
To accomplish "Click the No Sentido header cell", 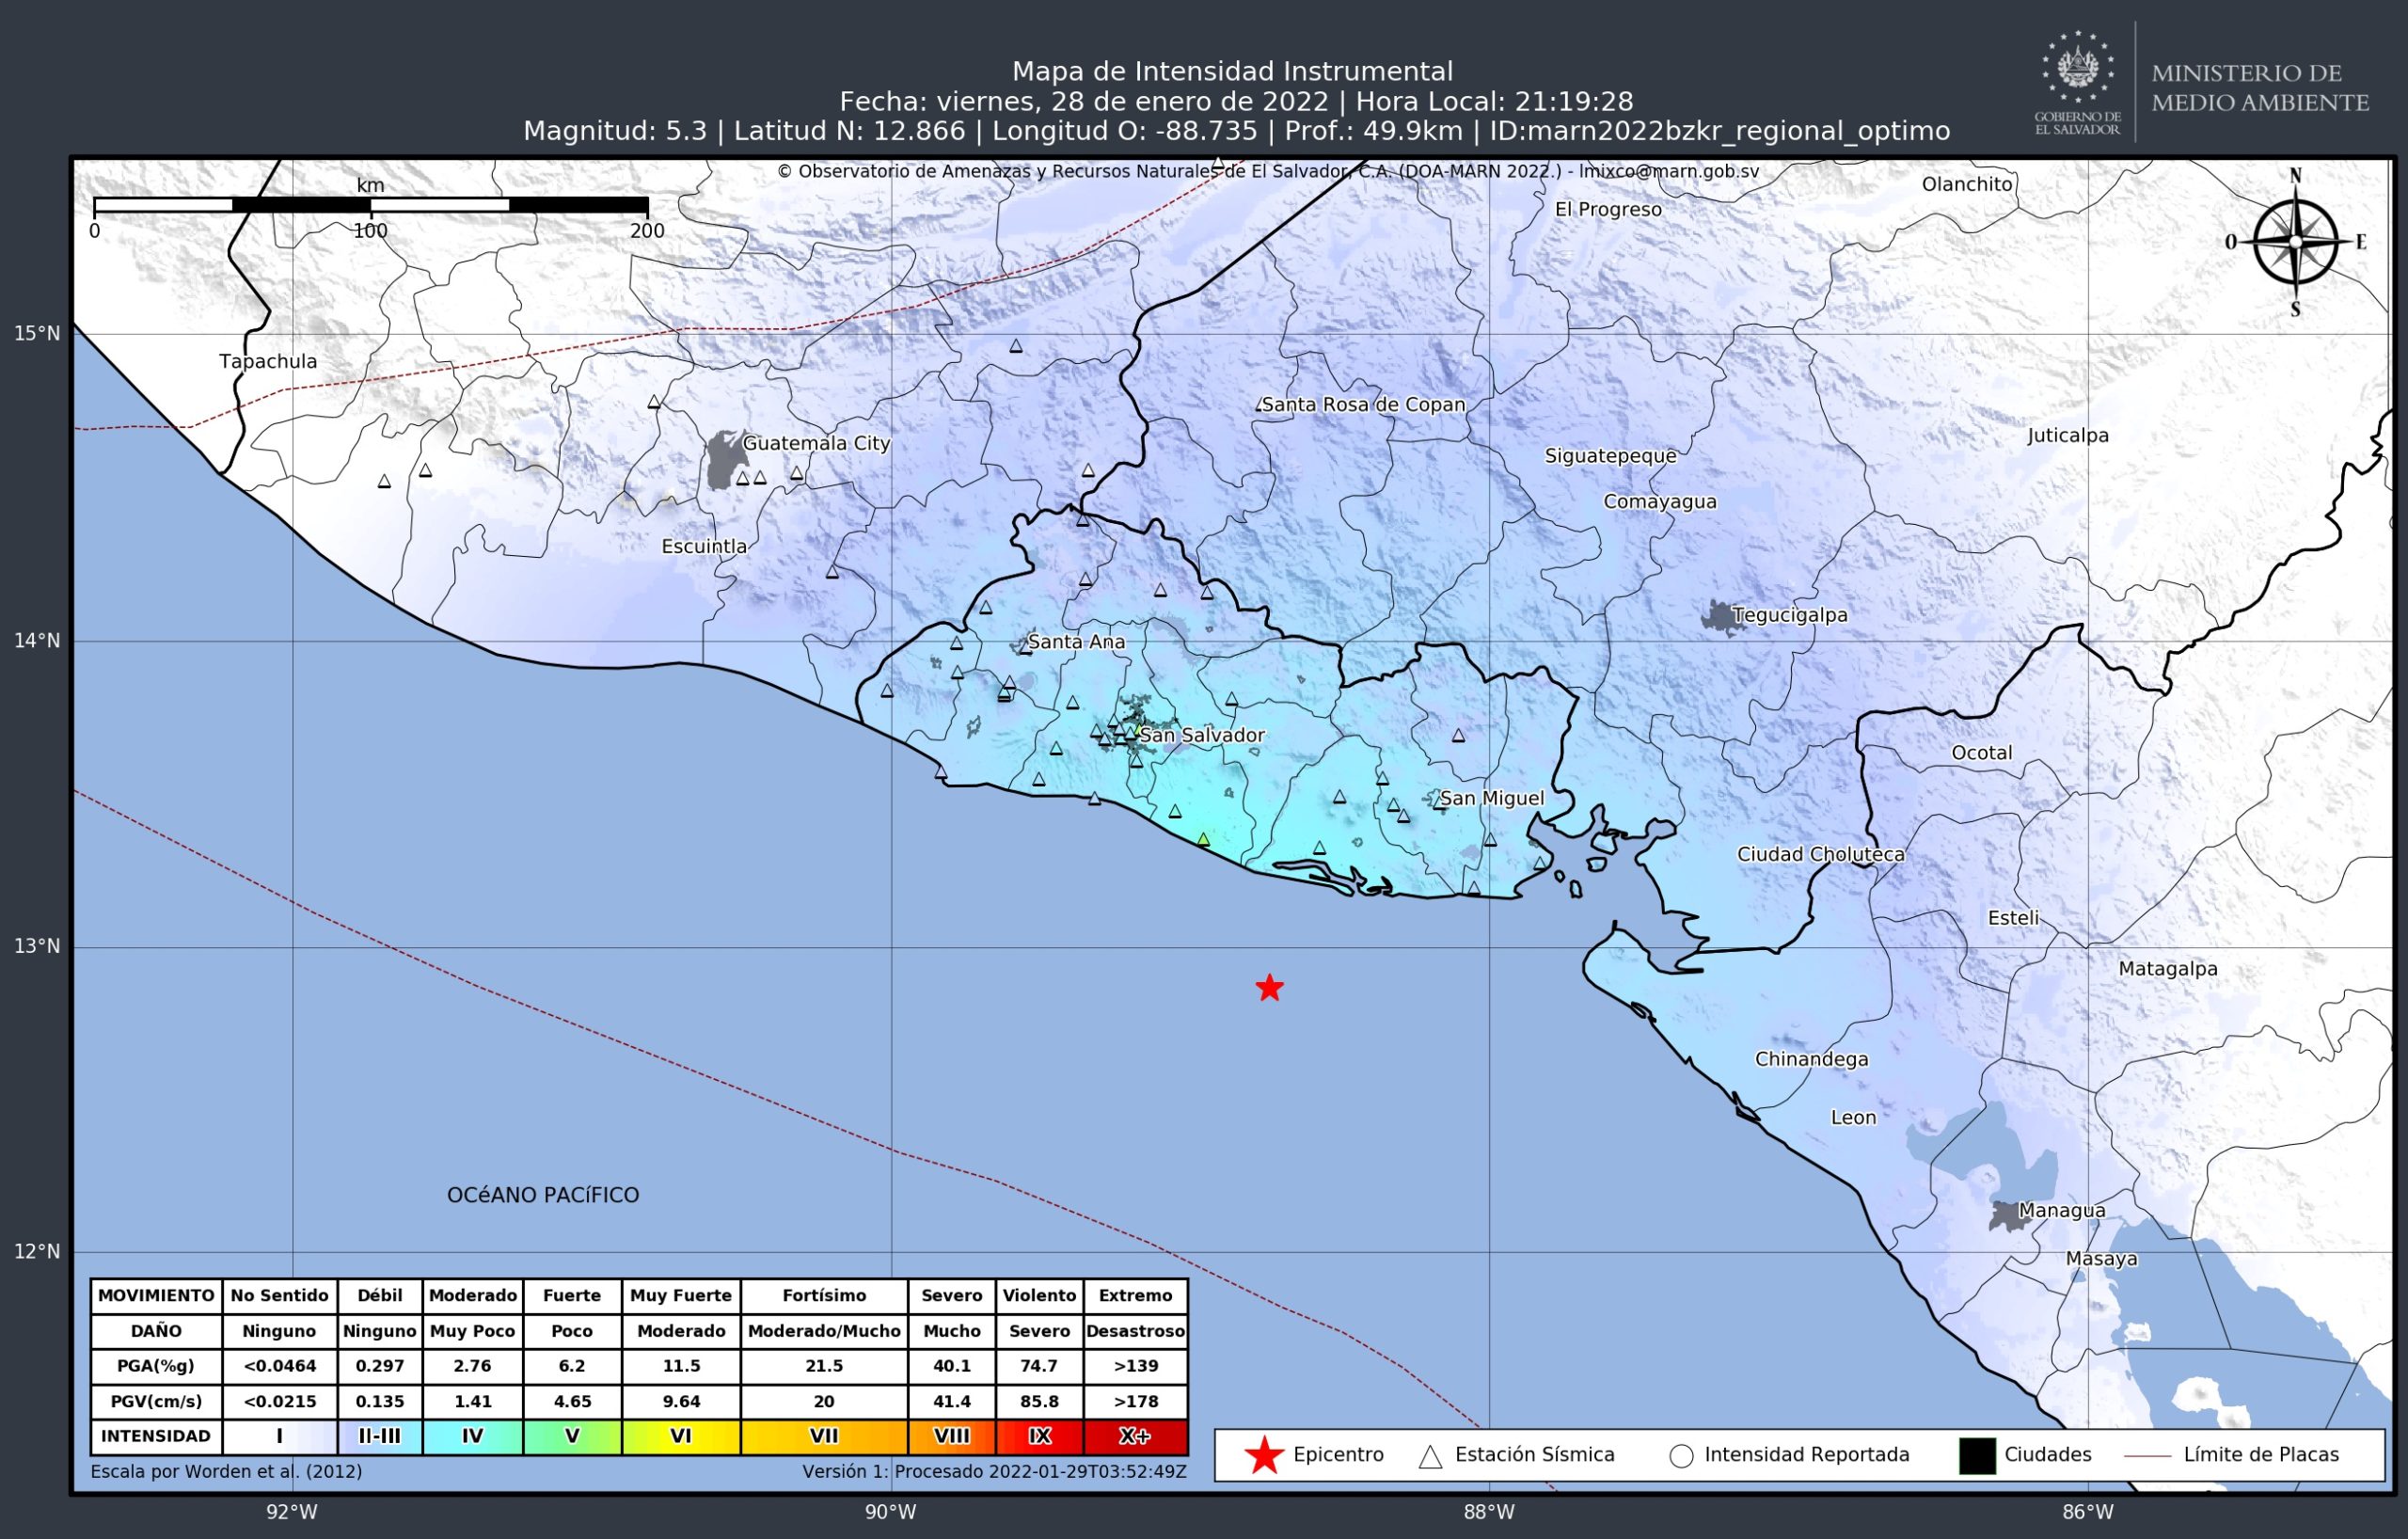I will point(279,1296).
